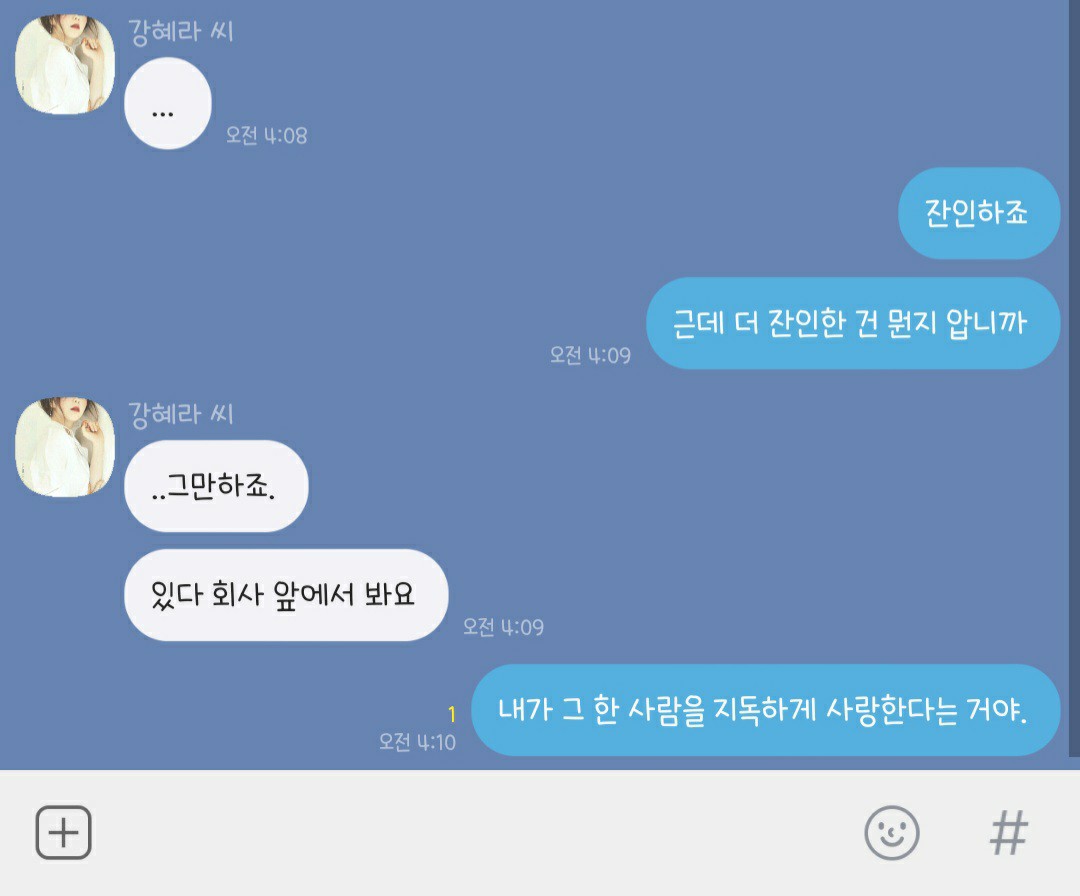Select the '..그만하죠.' message bubble
The image size is (1080, 896).
216,486
